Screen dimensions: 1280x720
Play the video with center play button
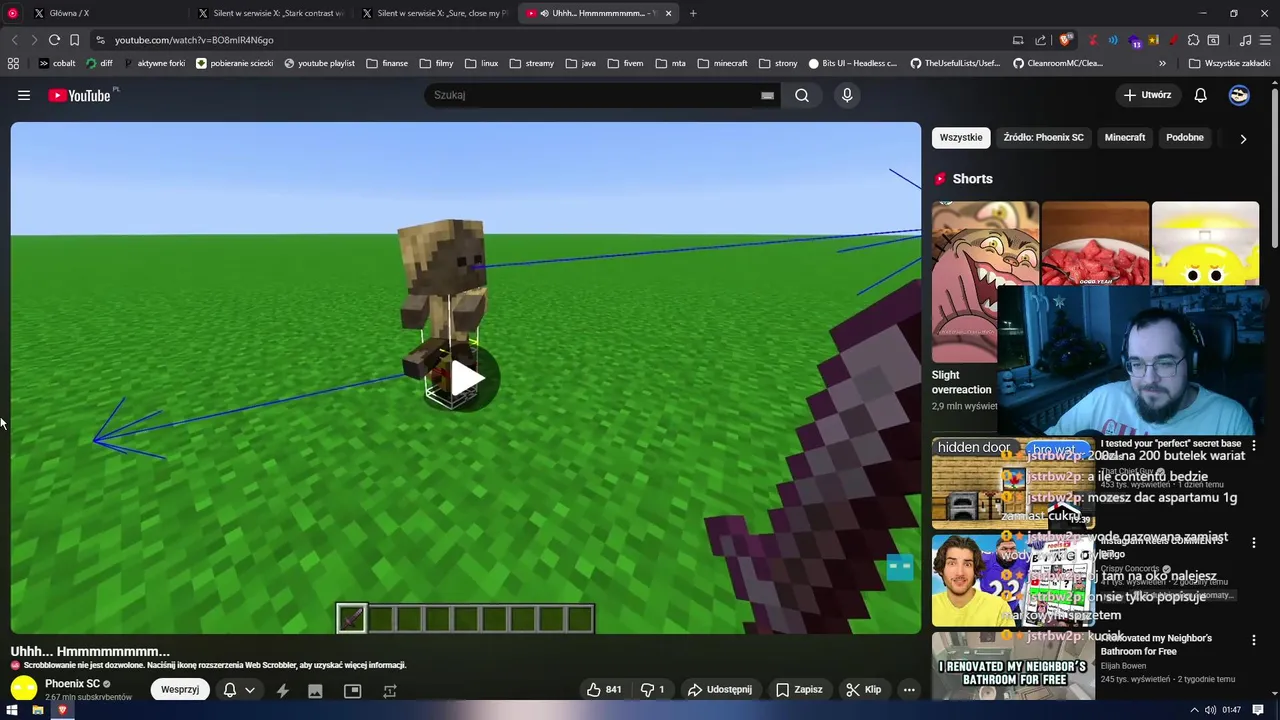coord(466,379)
